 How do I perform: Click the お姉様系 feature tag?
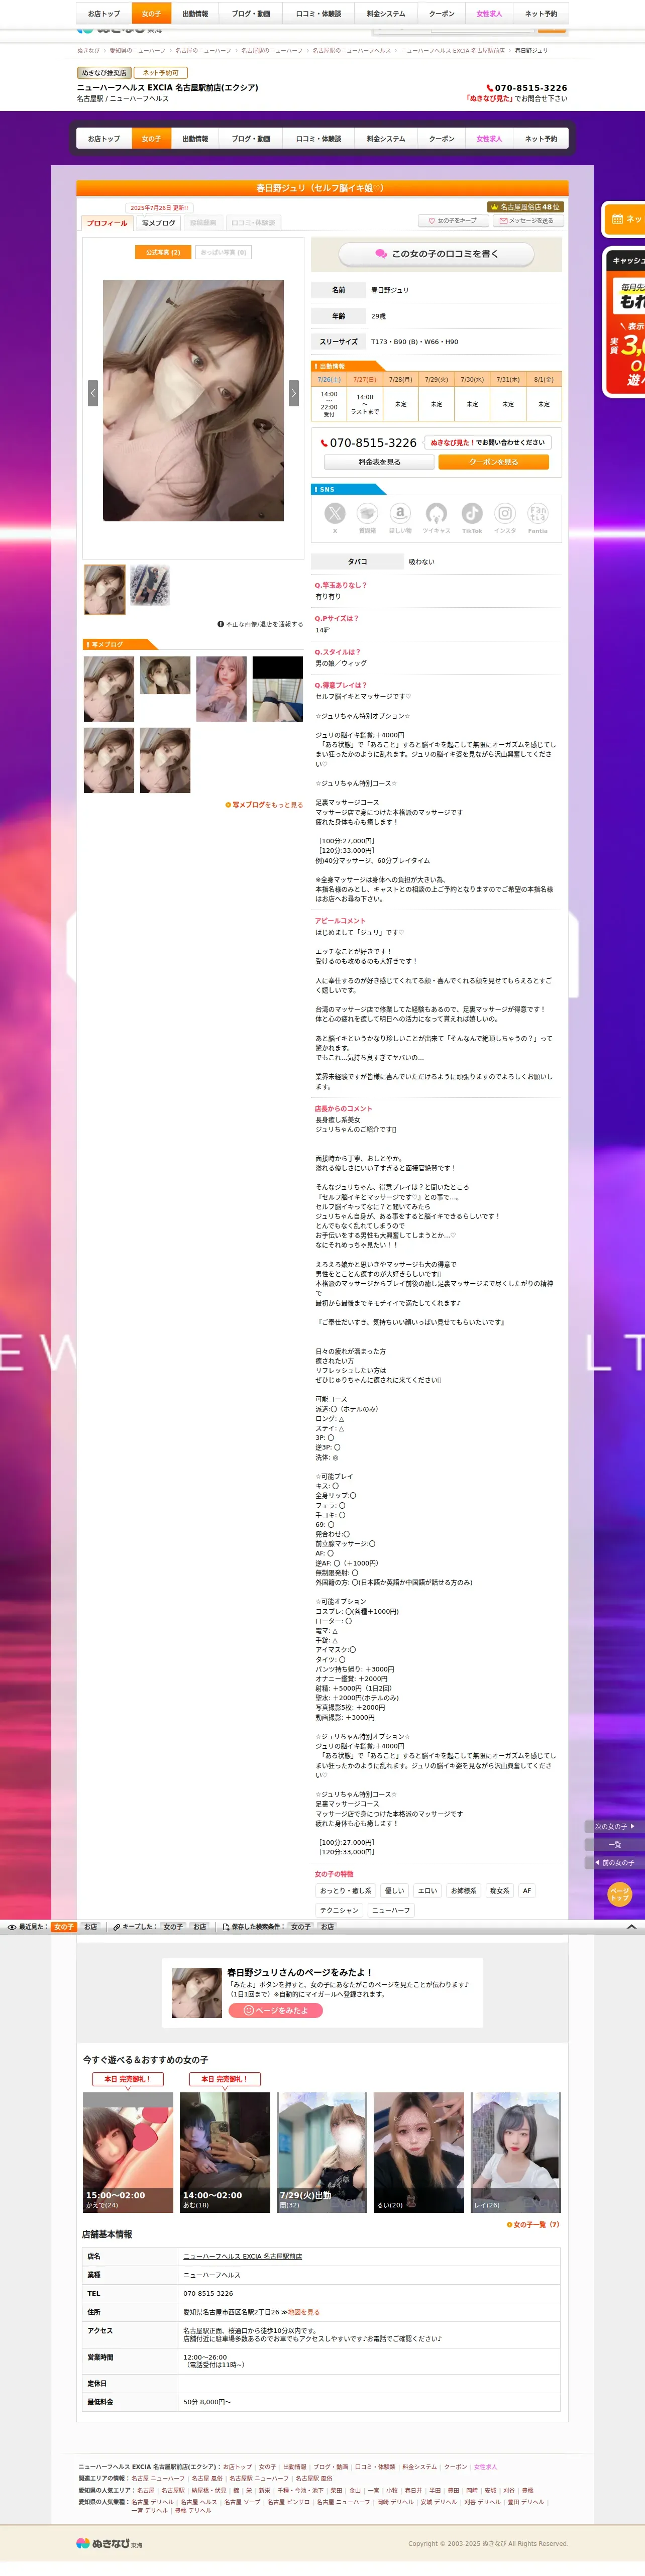click(463, 1890)
